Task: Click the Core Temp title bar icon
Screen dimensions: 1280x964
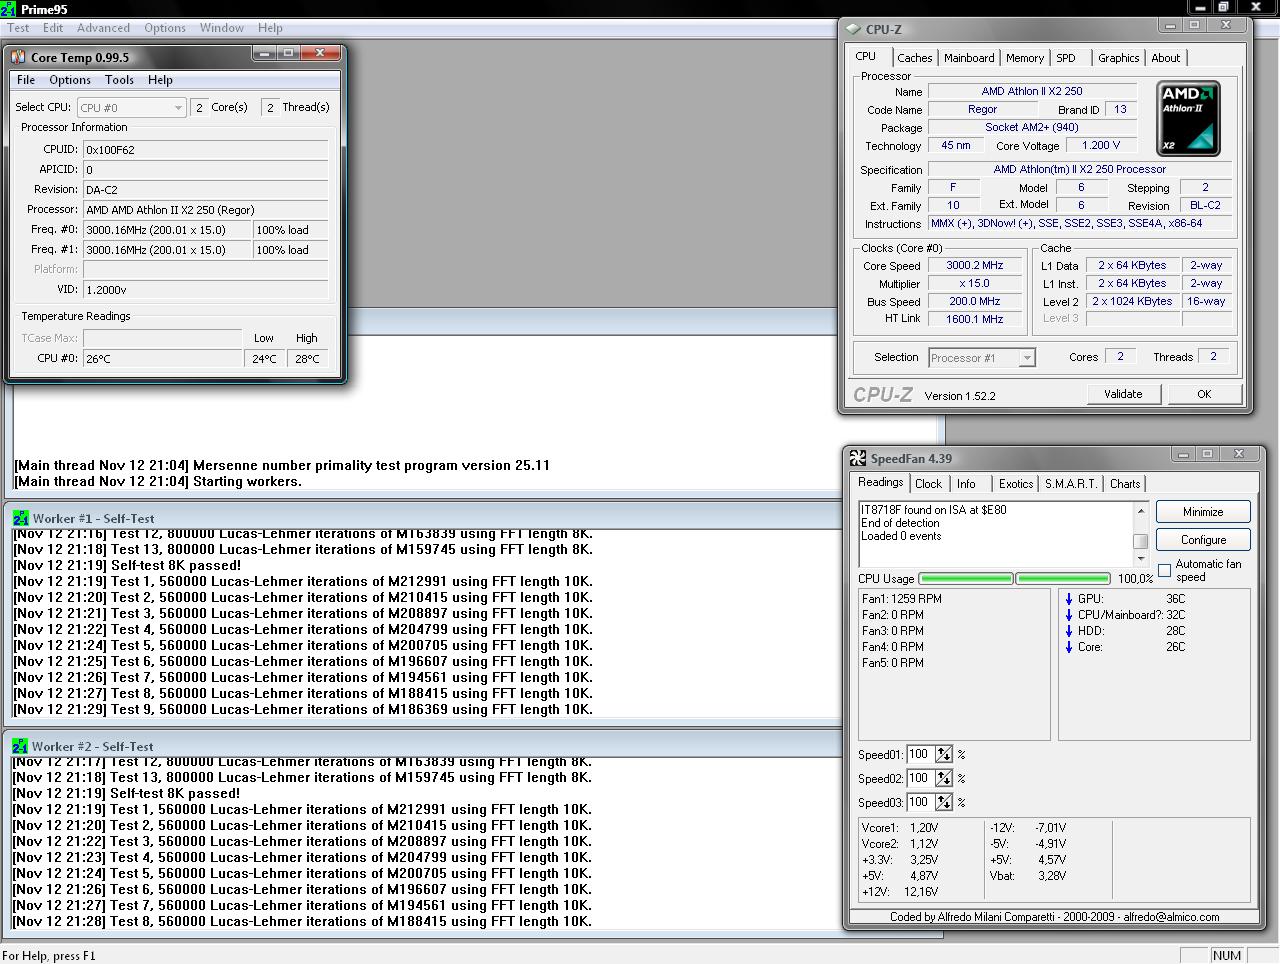Action: [x=18, y=57]
